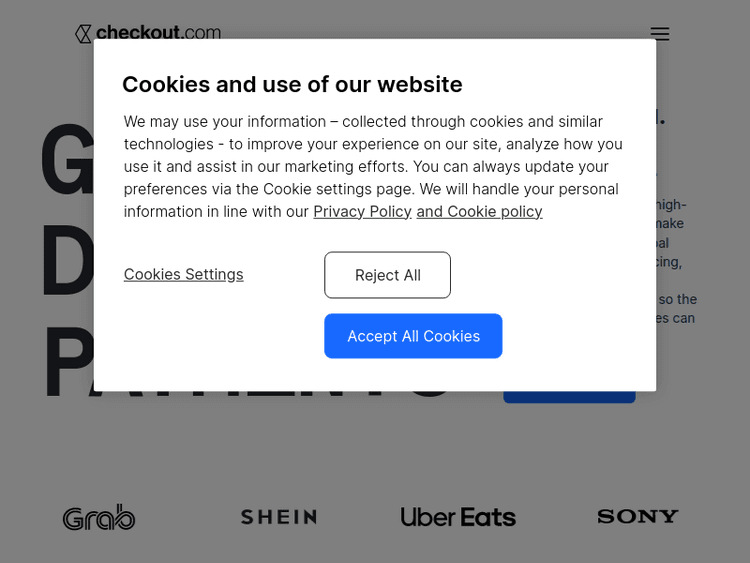The image size is (750, 563).
Task: Accept all cookies
Action: 413,336
